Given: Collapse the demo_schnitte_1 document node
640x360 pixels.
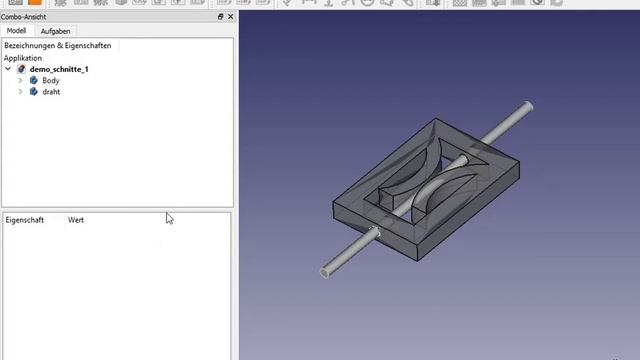Looking at the screenshot, I should click(x=8, y=69).
